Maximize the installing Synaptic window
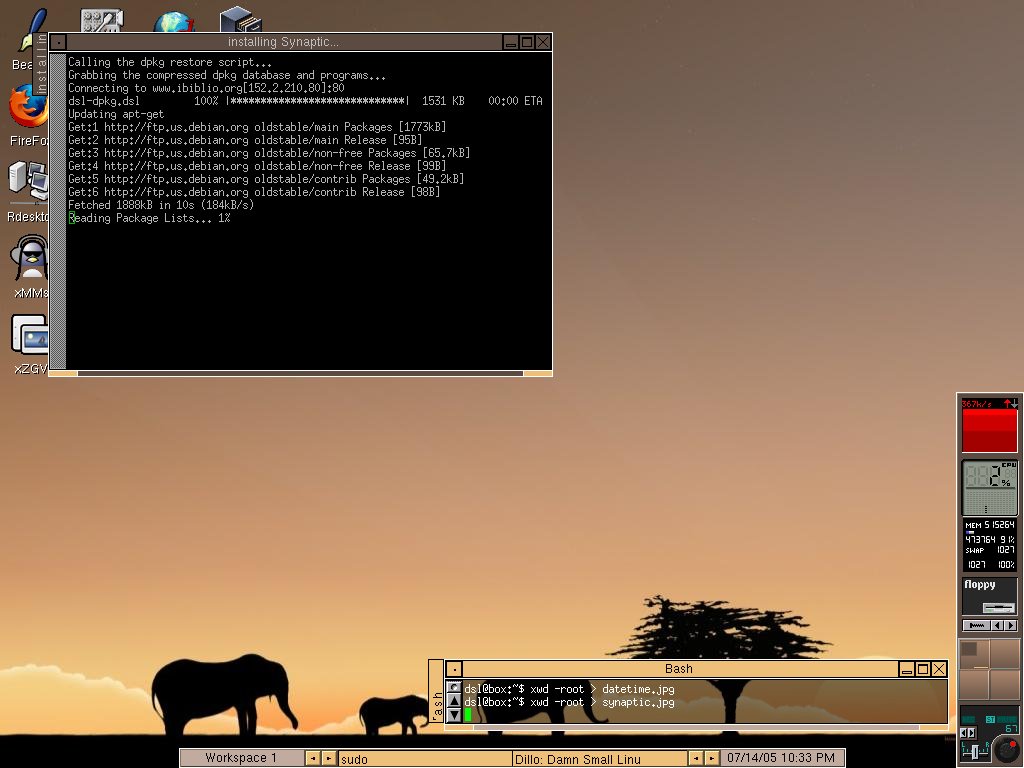 pos(527,42)
